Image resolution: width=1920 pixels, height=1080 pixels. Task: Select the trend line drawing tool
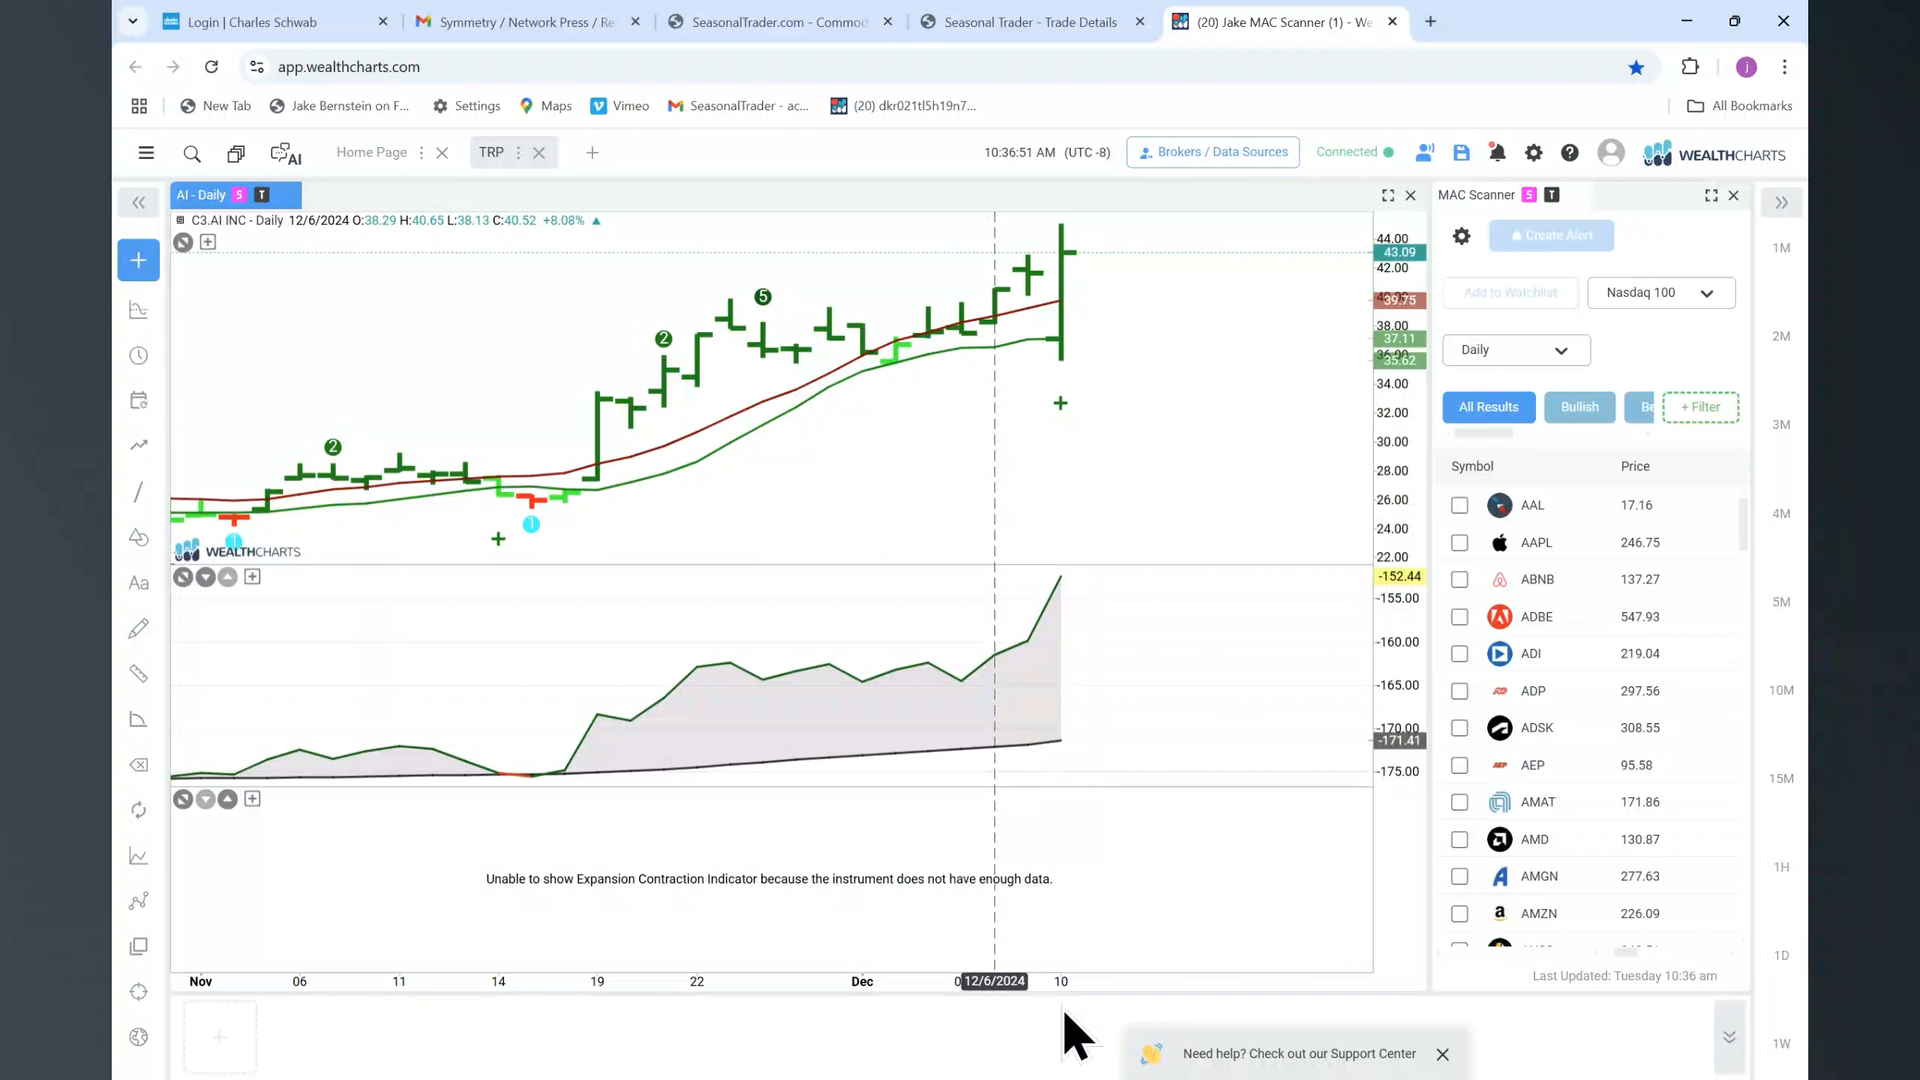[139, 492]
